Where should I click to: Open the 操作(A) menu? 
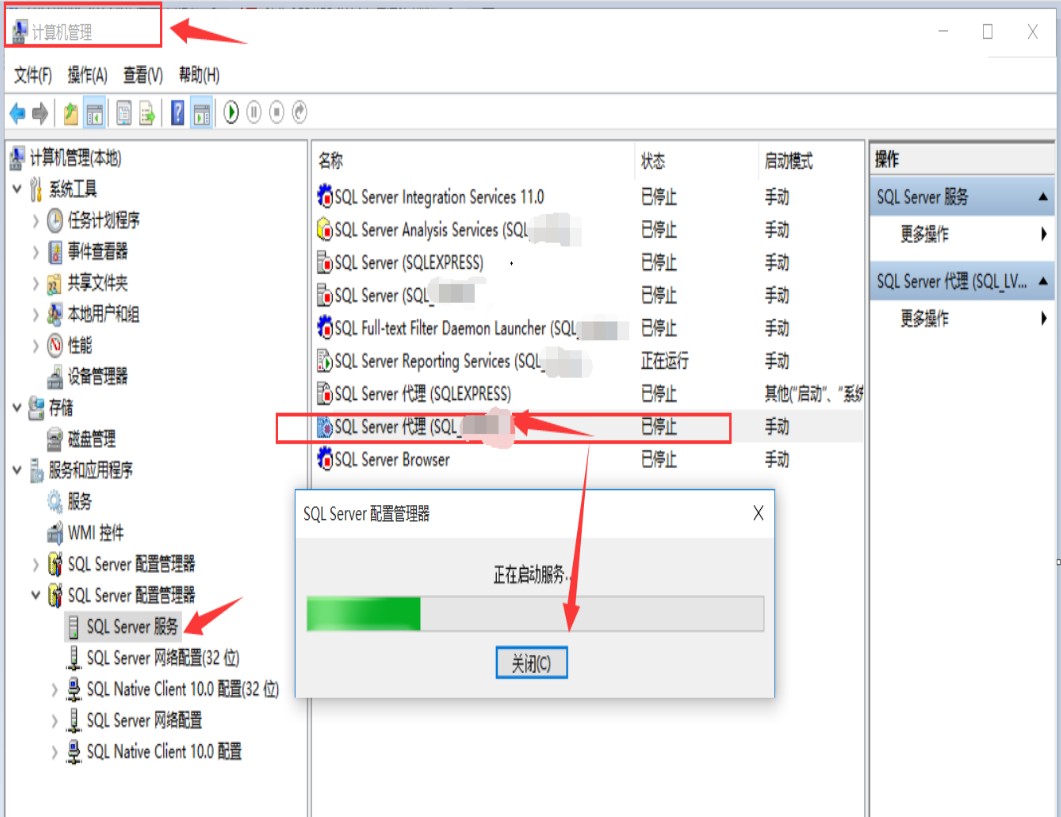[87, 75]
